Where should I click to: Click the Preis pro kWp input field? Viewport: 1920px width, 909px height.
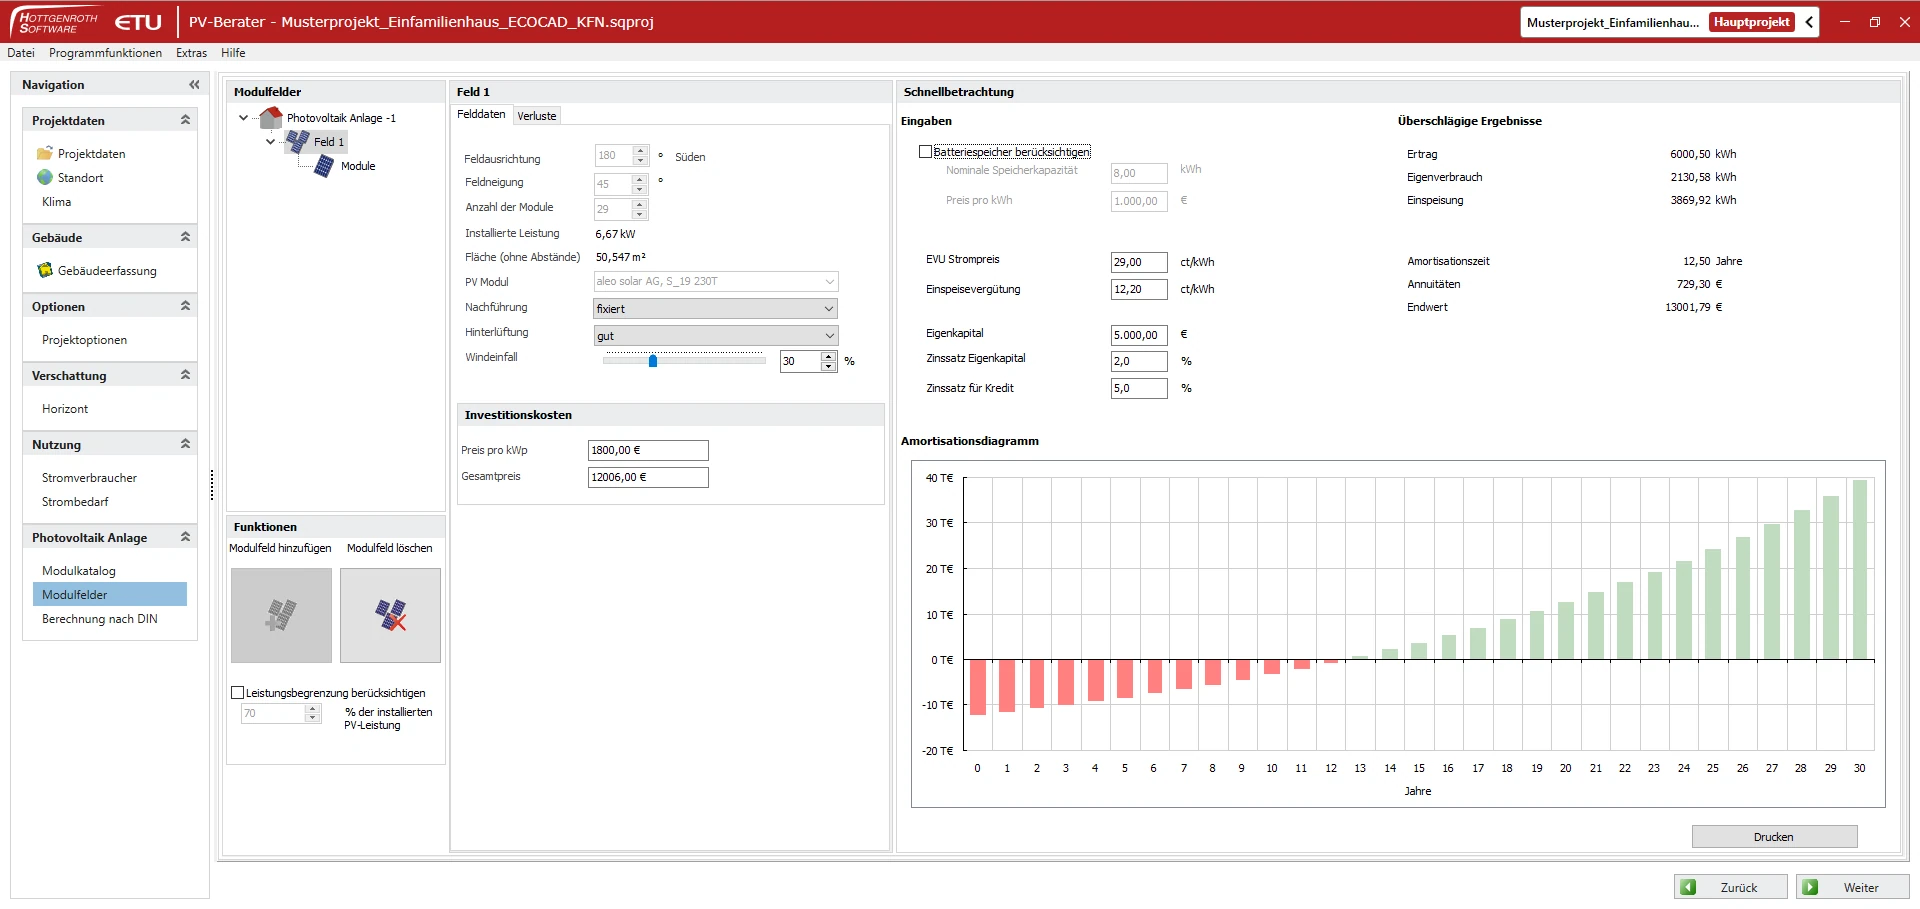(648, 450)
